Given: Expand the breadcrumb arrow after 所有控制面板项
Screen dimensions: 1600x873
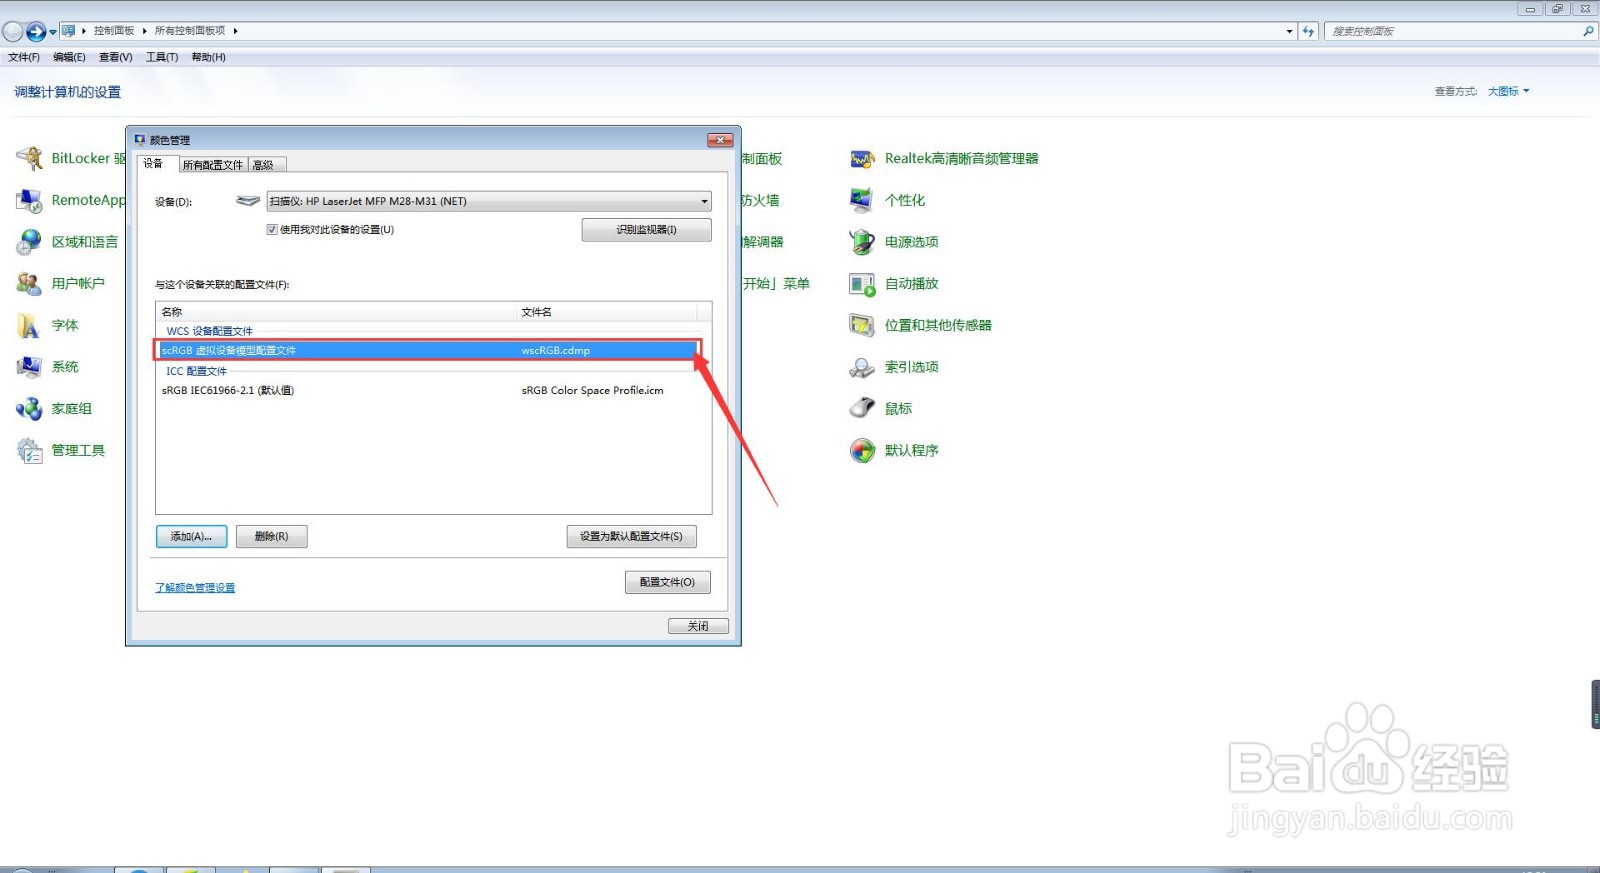Looking at the screenshot, I should pyautogui.click(x=235, y=31).
